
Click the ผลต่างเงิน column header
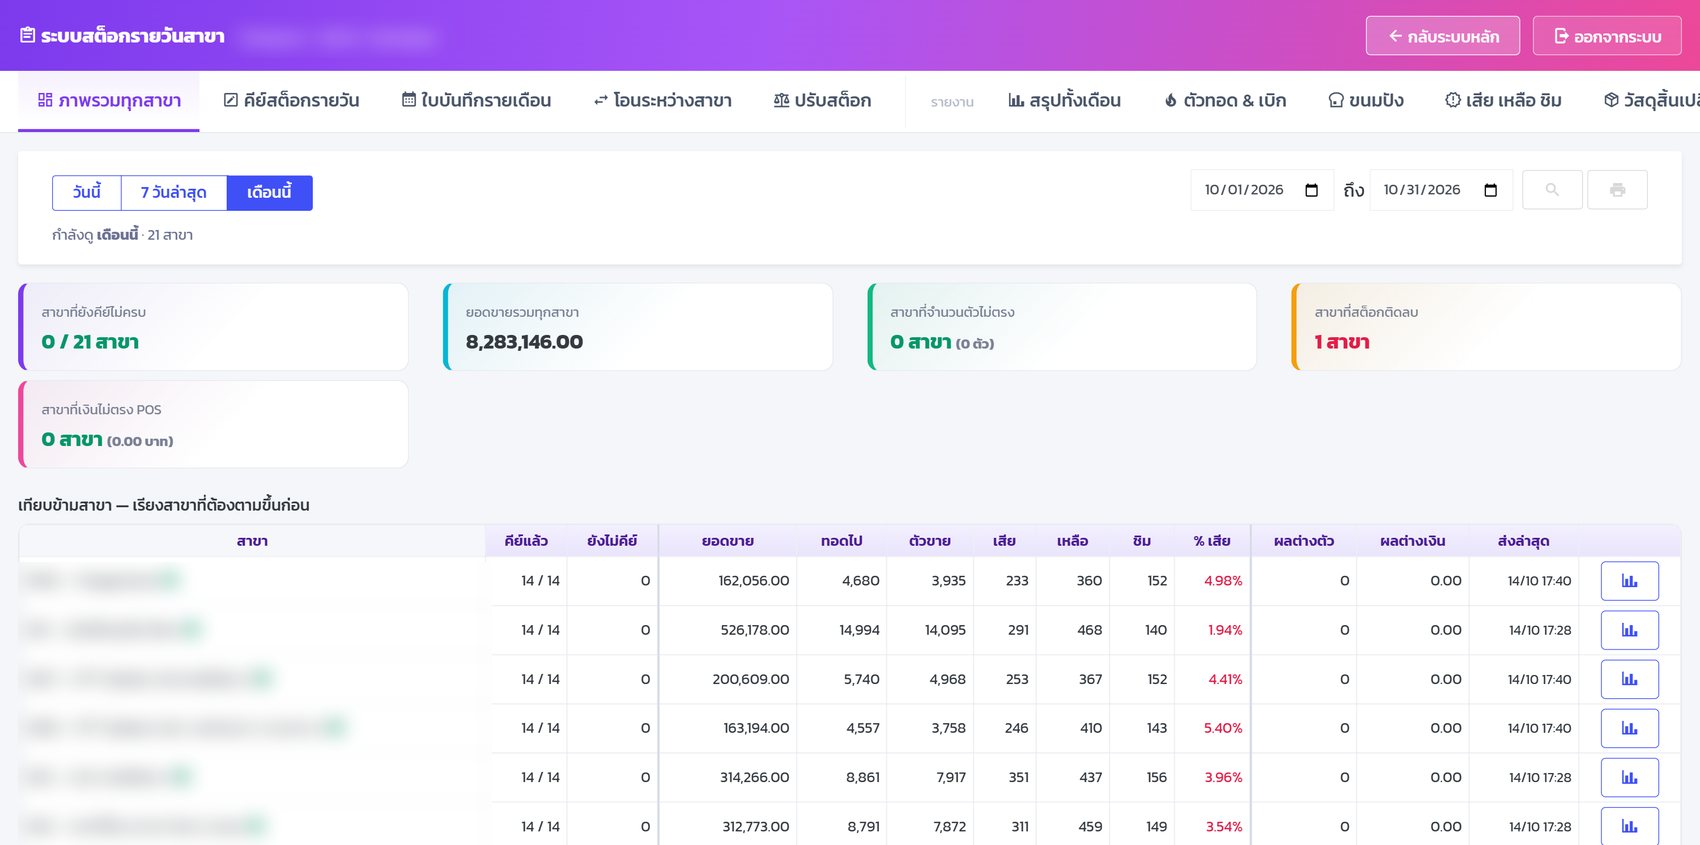(x=1412, y=541)
